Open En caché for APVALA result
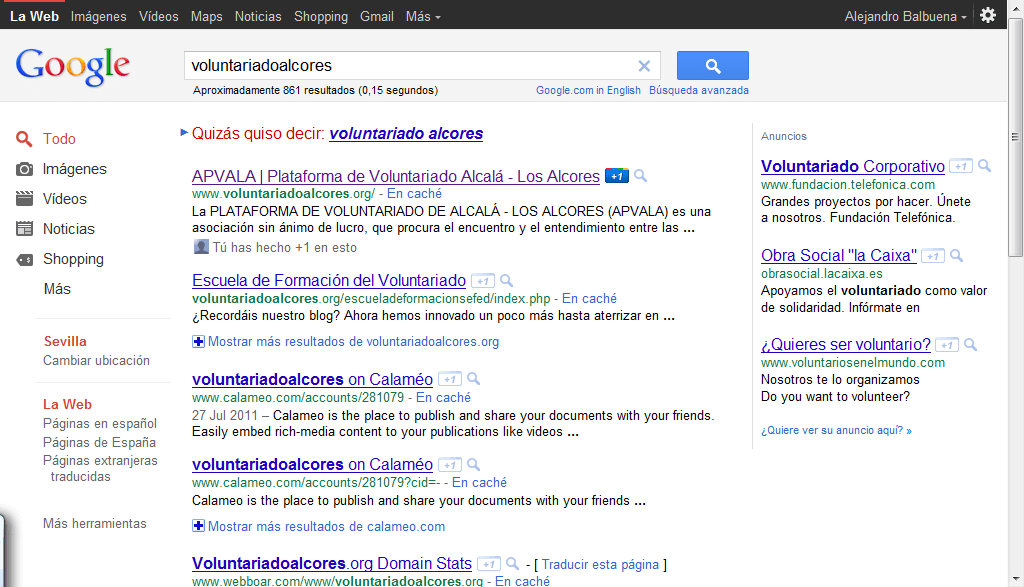Screen dimensions: 1024x587 [x=414, y=193]
